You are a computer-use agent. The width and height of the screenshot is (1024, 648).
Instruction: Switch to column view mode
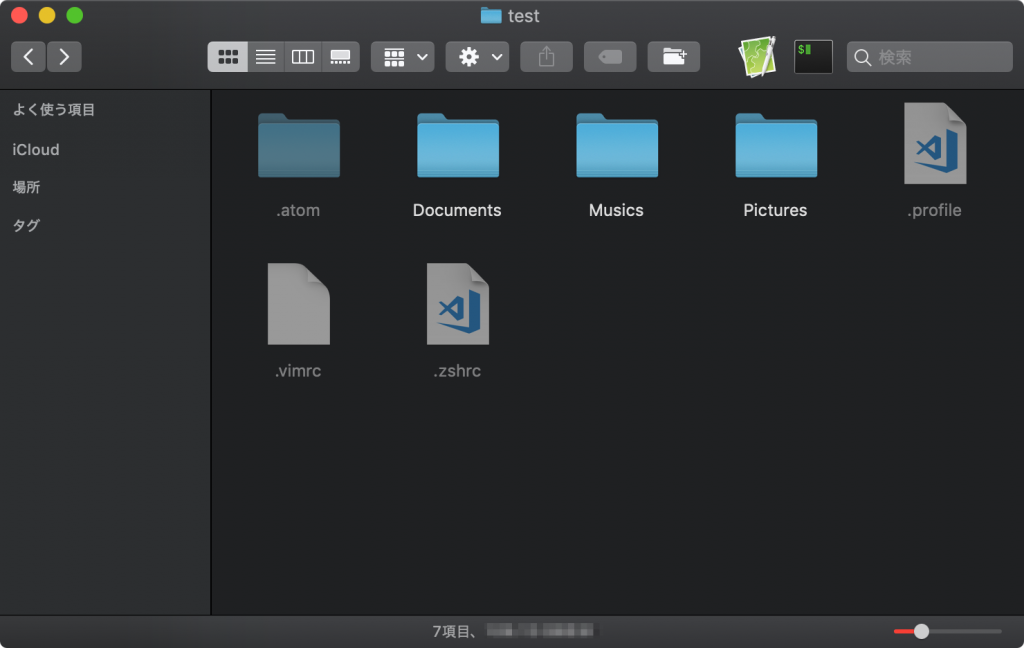point(303,57)
